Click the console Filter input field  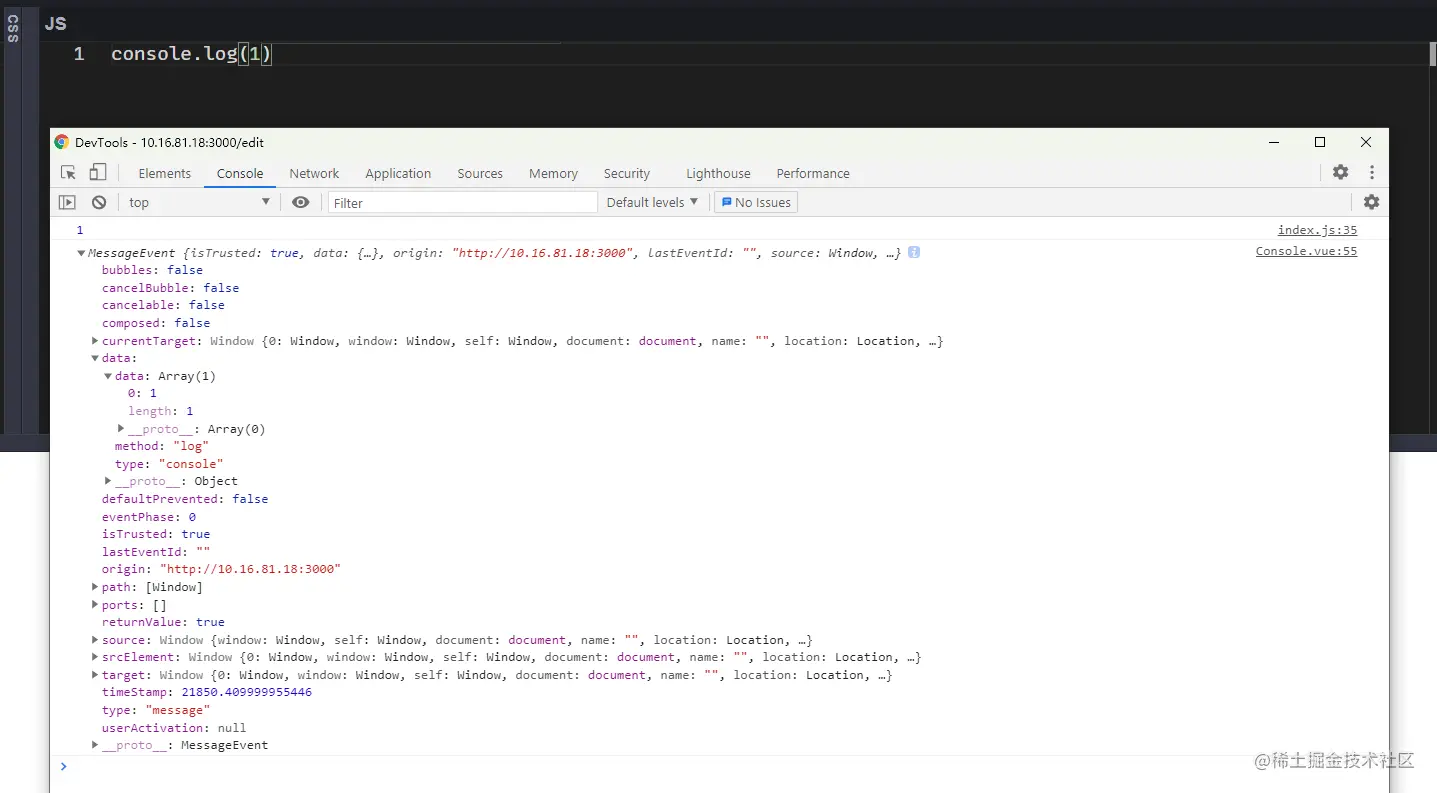click(x=462, y=202)
